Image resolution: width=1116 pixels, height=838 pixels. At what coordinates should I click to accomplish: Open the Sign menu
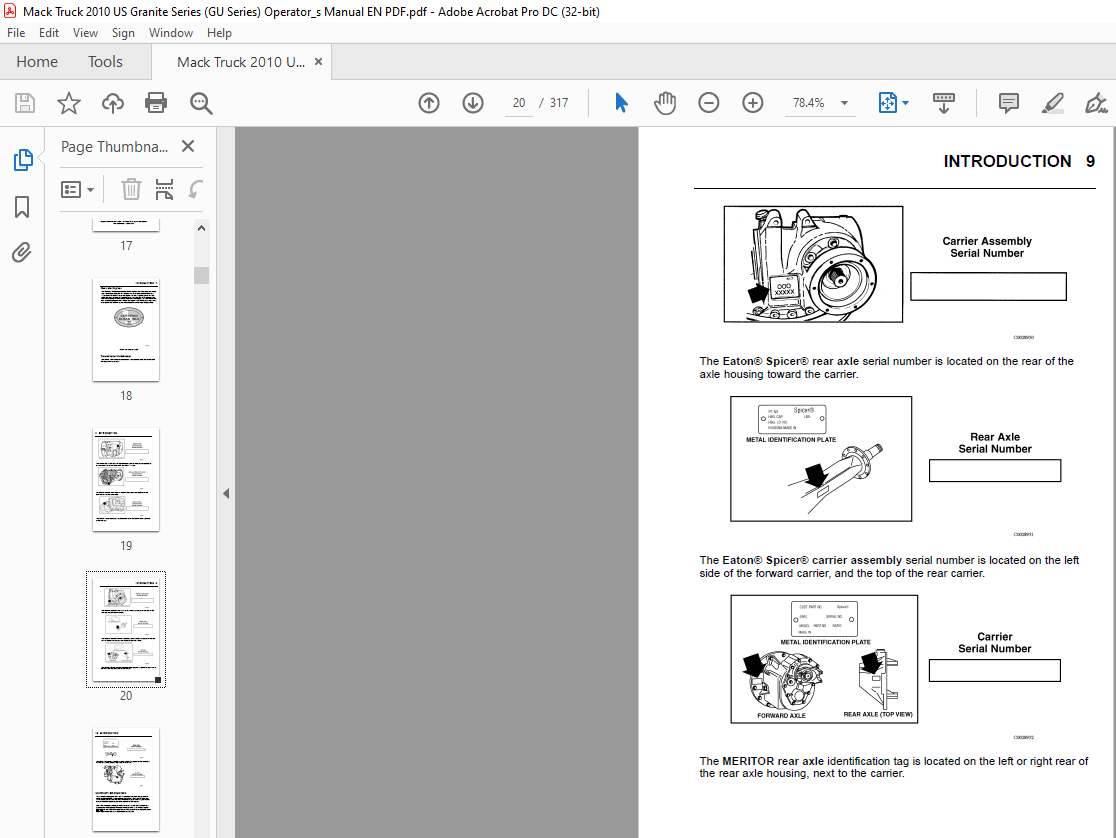tap(123, 33)
